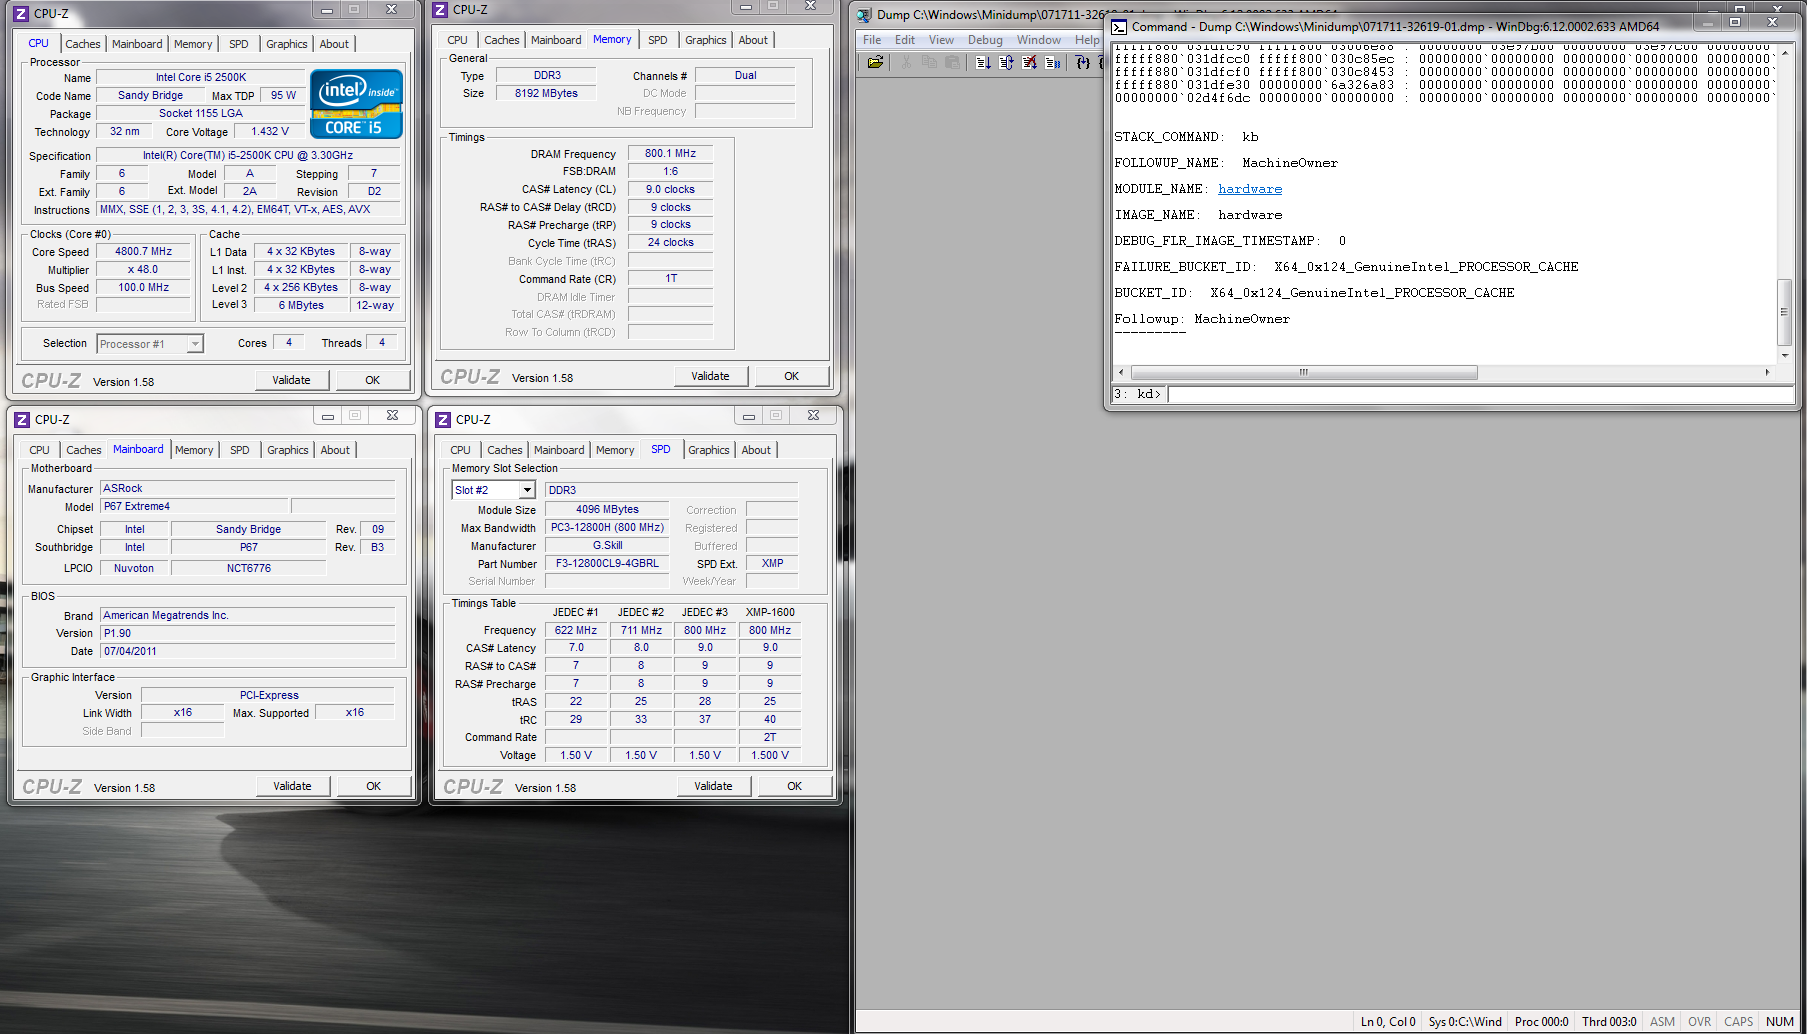The width and height of the screenshot is (1807, 1034).
Task: Open the File menu in WinDbg
Action: click(x=872, y=40)
